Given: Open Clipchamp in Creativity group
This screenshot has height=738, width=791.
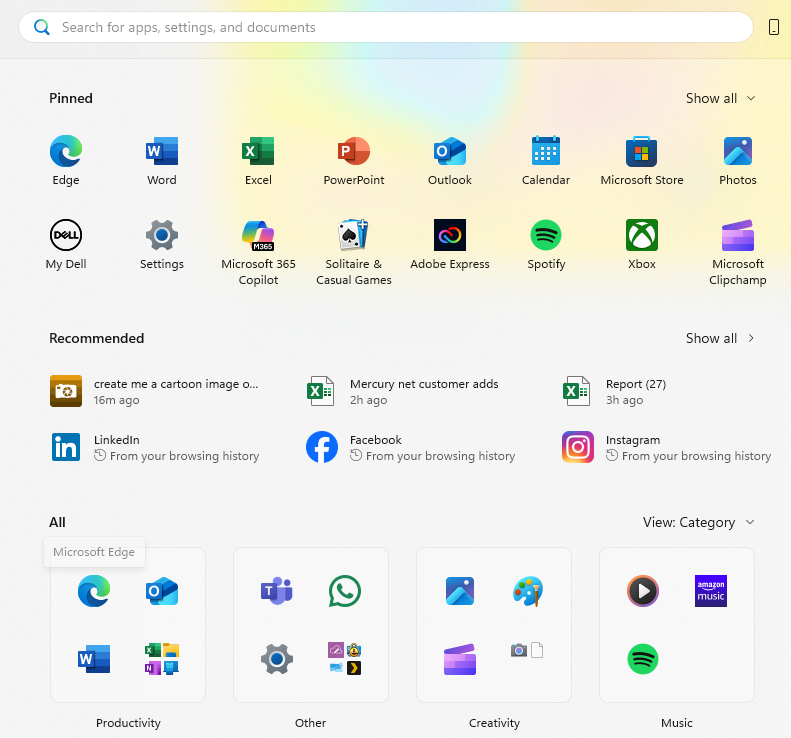Looking at the screenshot, I should point(460,659).
